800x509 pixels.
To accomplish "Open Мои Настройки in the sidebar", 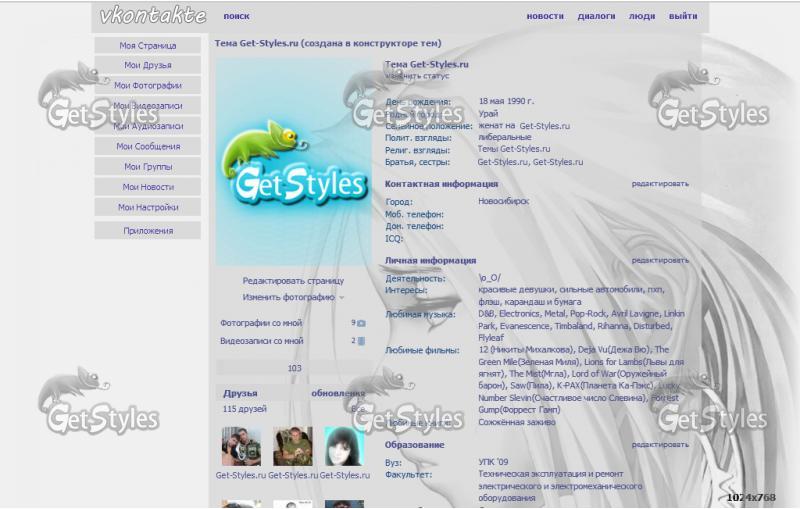I will point(147,208).
